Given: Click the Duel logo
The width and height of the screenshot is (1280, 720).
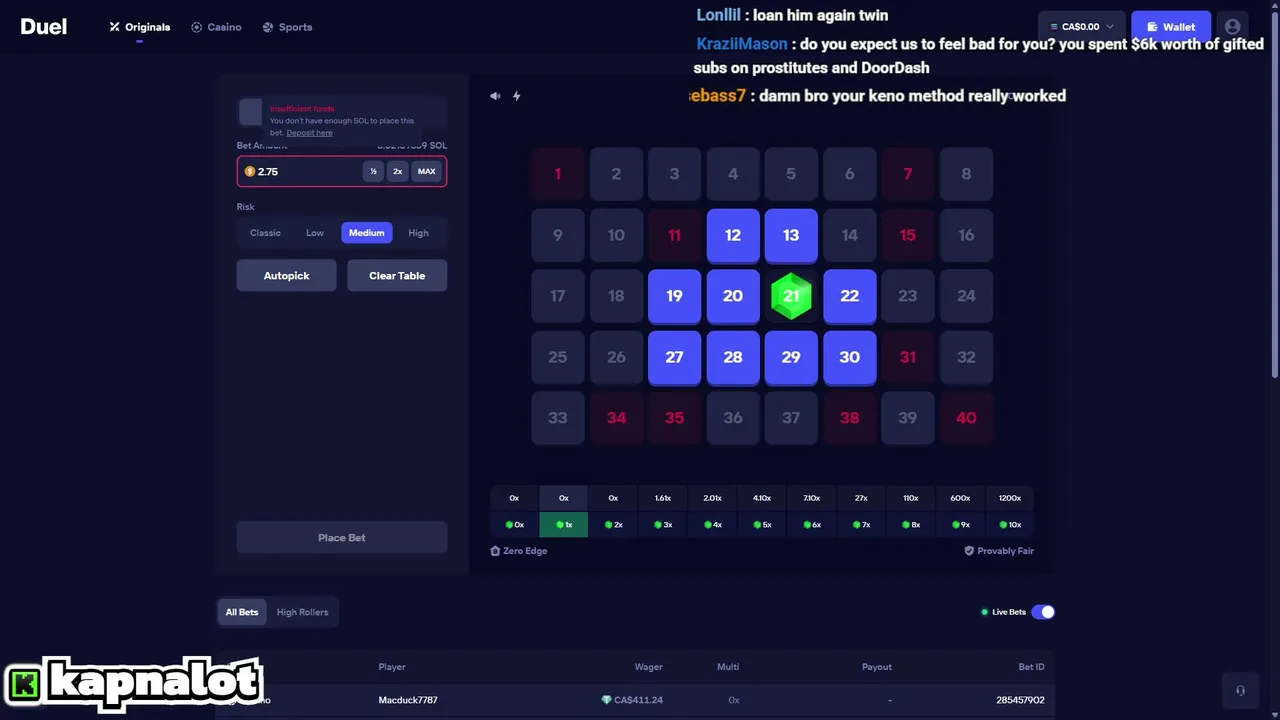Looking at the screenshot, I should [43, 27].
